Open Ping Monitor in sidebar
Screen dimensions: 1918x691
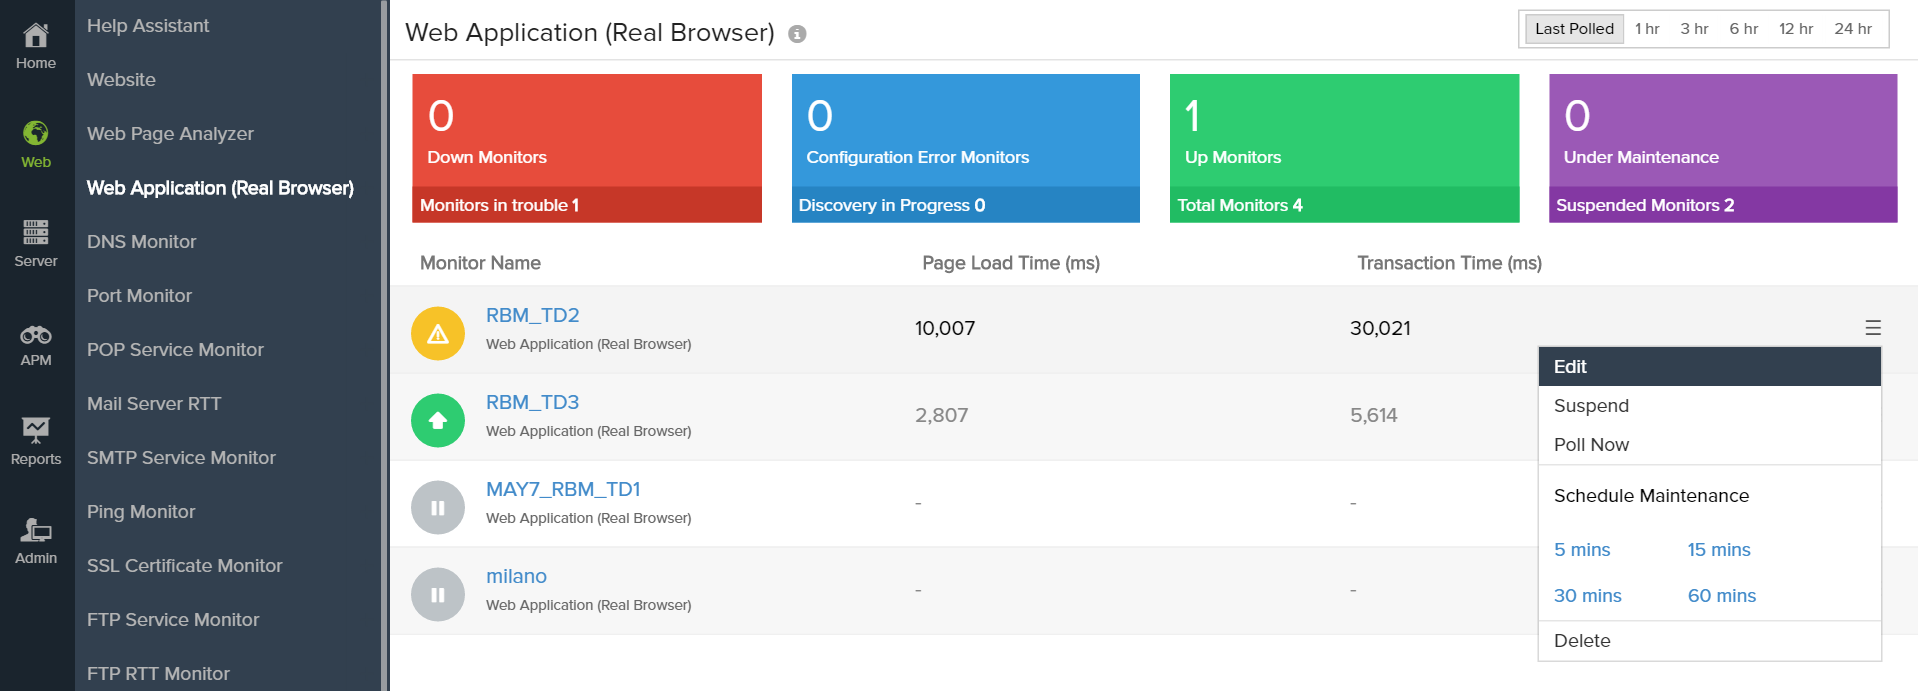click(x=141, y=512)
